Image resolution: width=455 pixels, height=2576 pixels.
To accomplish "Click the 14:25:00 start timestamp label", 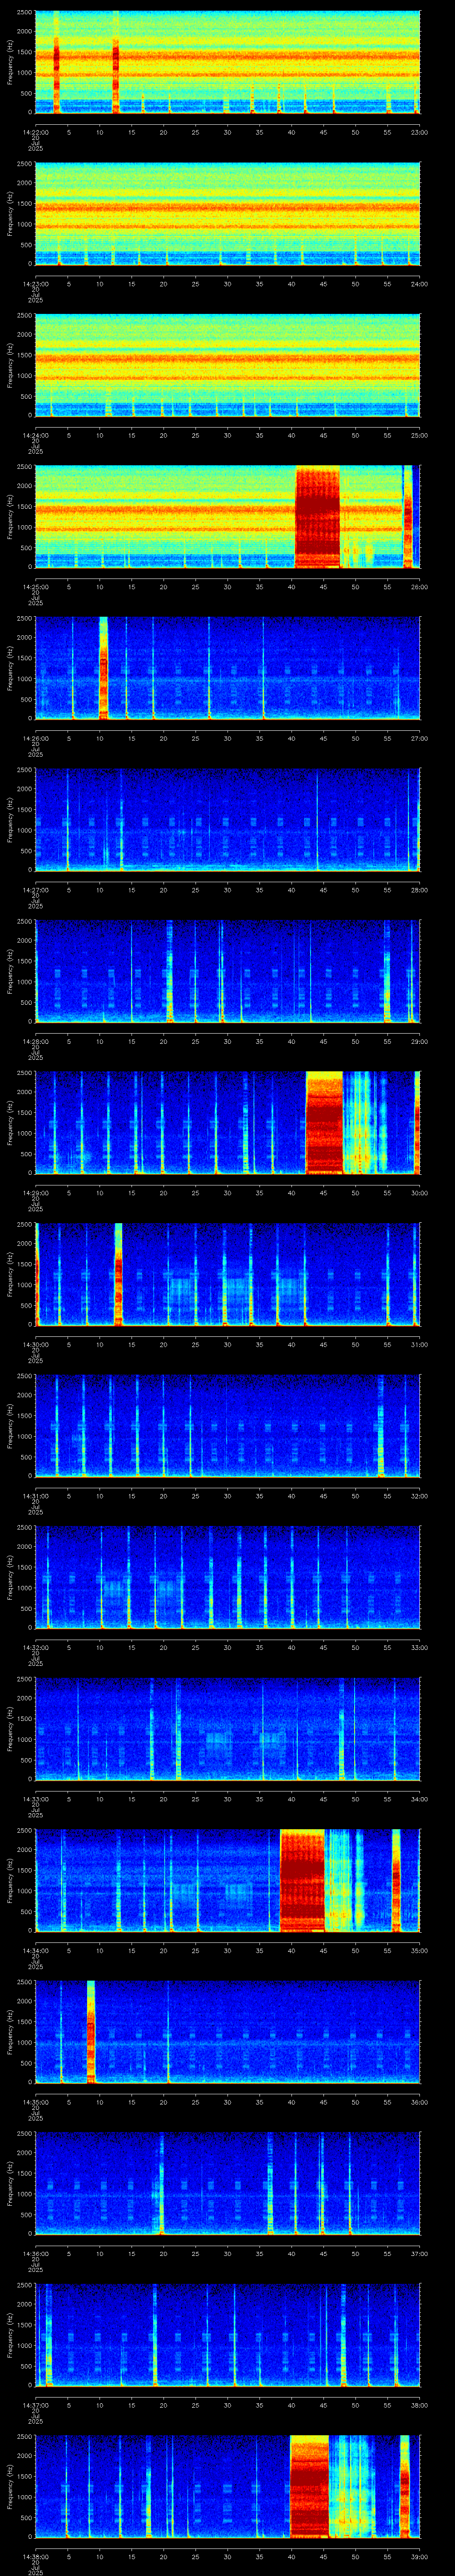I will coord(35,587).
